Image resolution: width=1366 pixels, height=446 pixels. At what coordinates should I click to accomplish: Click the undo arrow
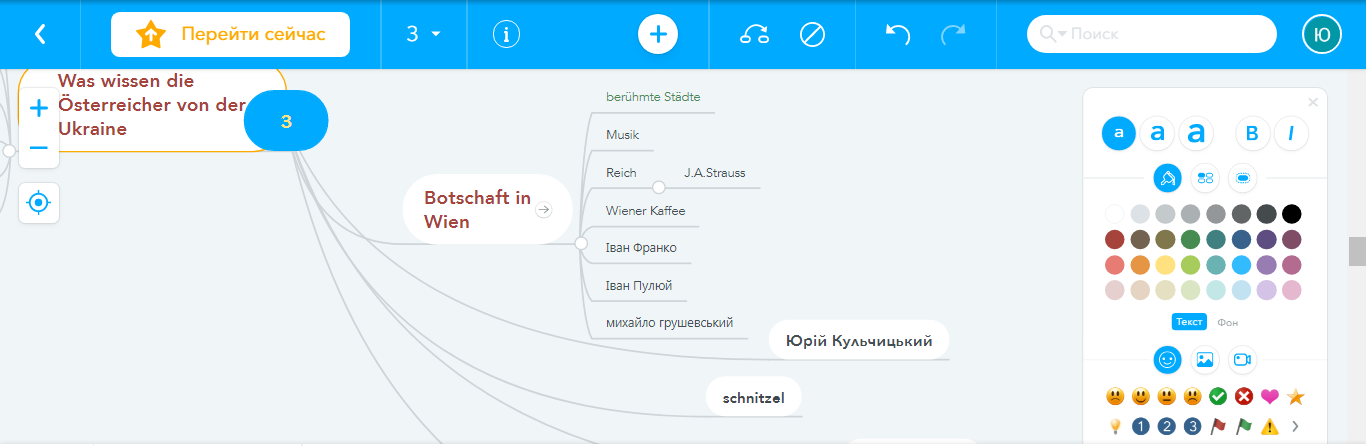point(898,34)
